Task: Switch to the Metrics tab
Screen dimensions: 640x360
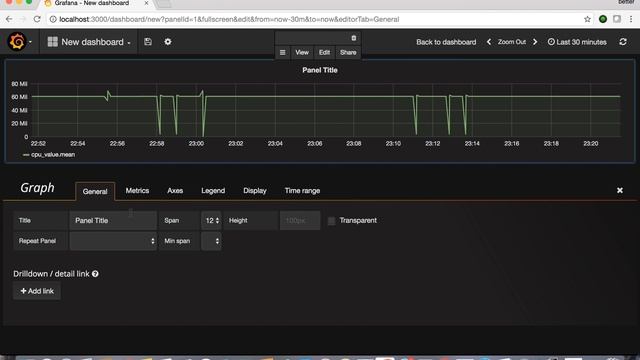Action: point(137,191)
